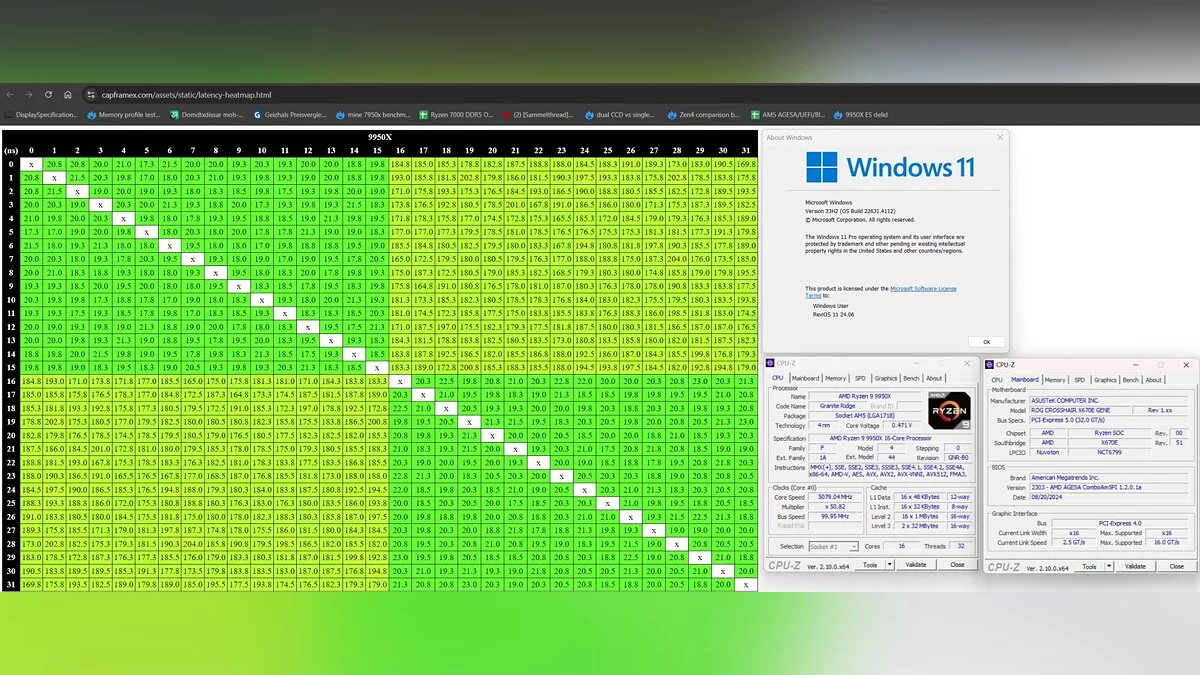Click Tools button in left CPU-Z window
1200x675 pixels.
click(x=870, y=565)
